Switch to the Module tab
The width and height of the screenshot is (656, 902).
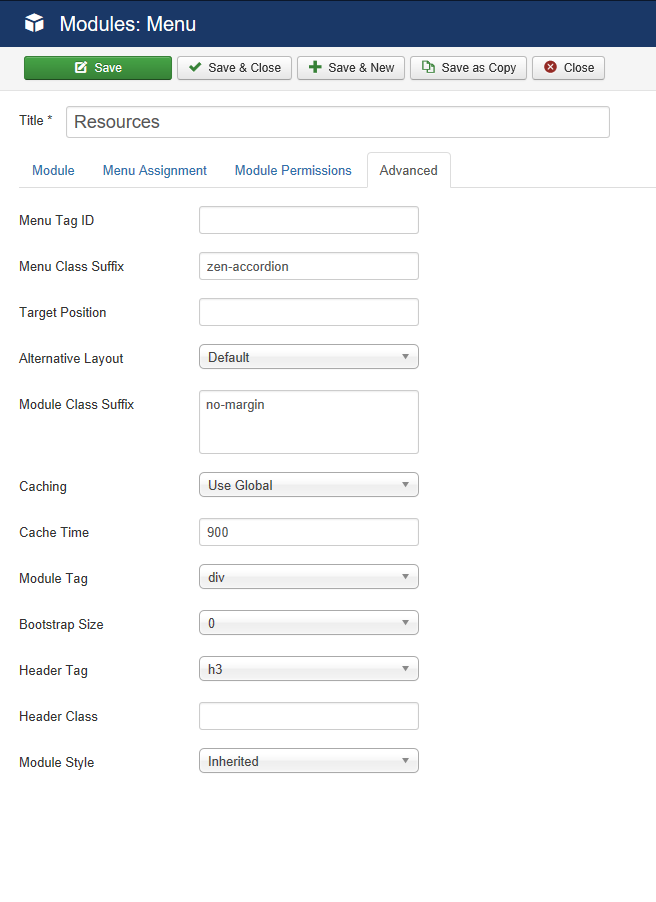coord(54,170)
